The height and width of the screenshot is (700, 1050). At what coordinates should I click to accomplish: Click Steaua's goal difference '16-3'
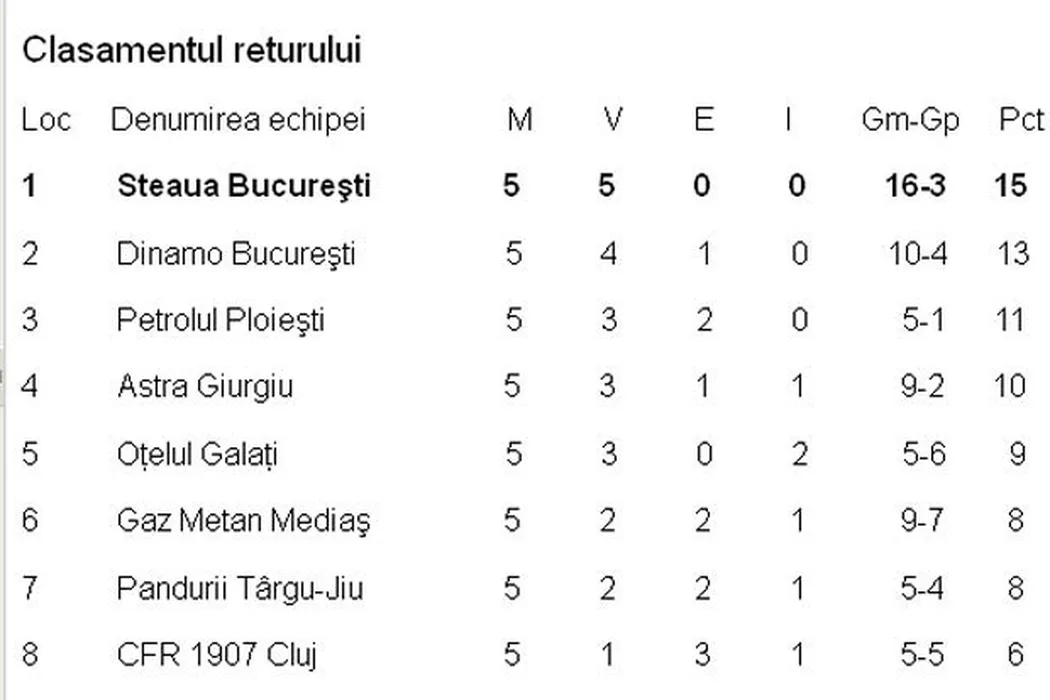point(916,186)
